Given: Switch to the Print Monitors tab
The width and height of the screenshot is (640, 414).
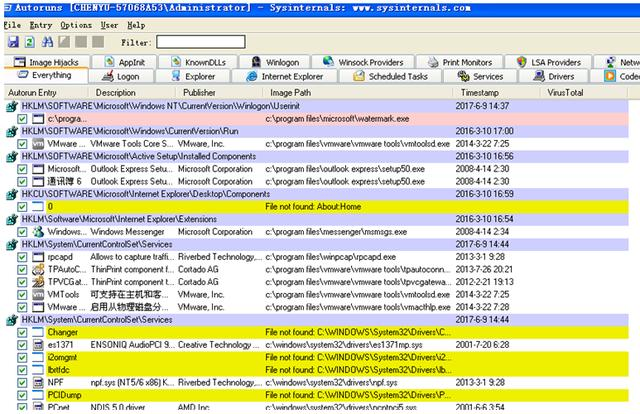Looking at the screenshot, I should click(x=459, y=62).
